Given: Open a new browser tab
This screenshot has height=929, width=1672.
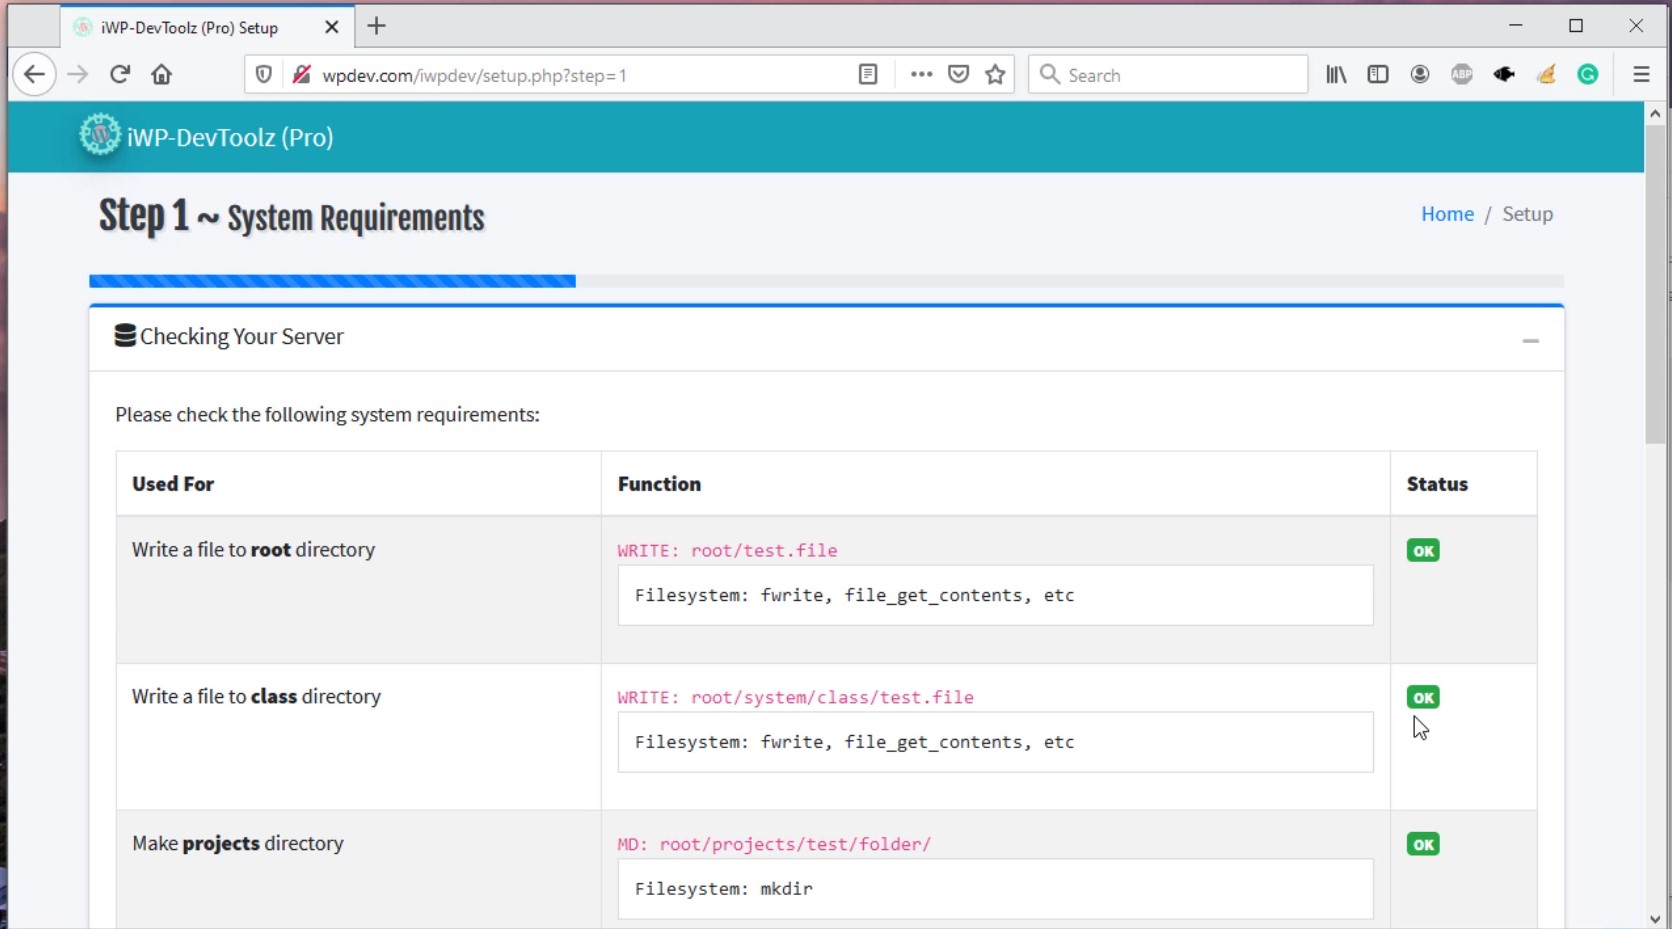Looking at the screenshot, I should pyautogui.click(x=377, y=27).
